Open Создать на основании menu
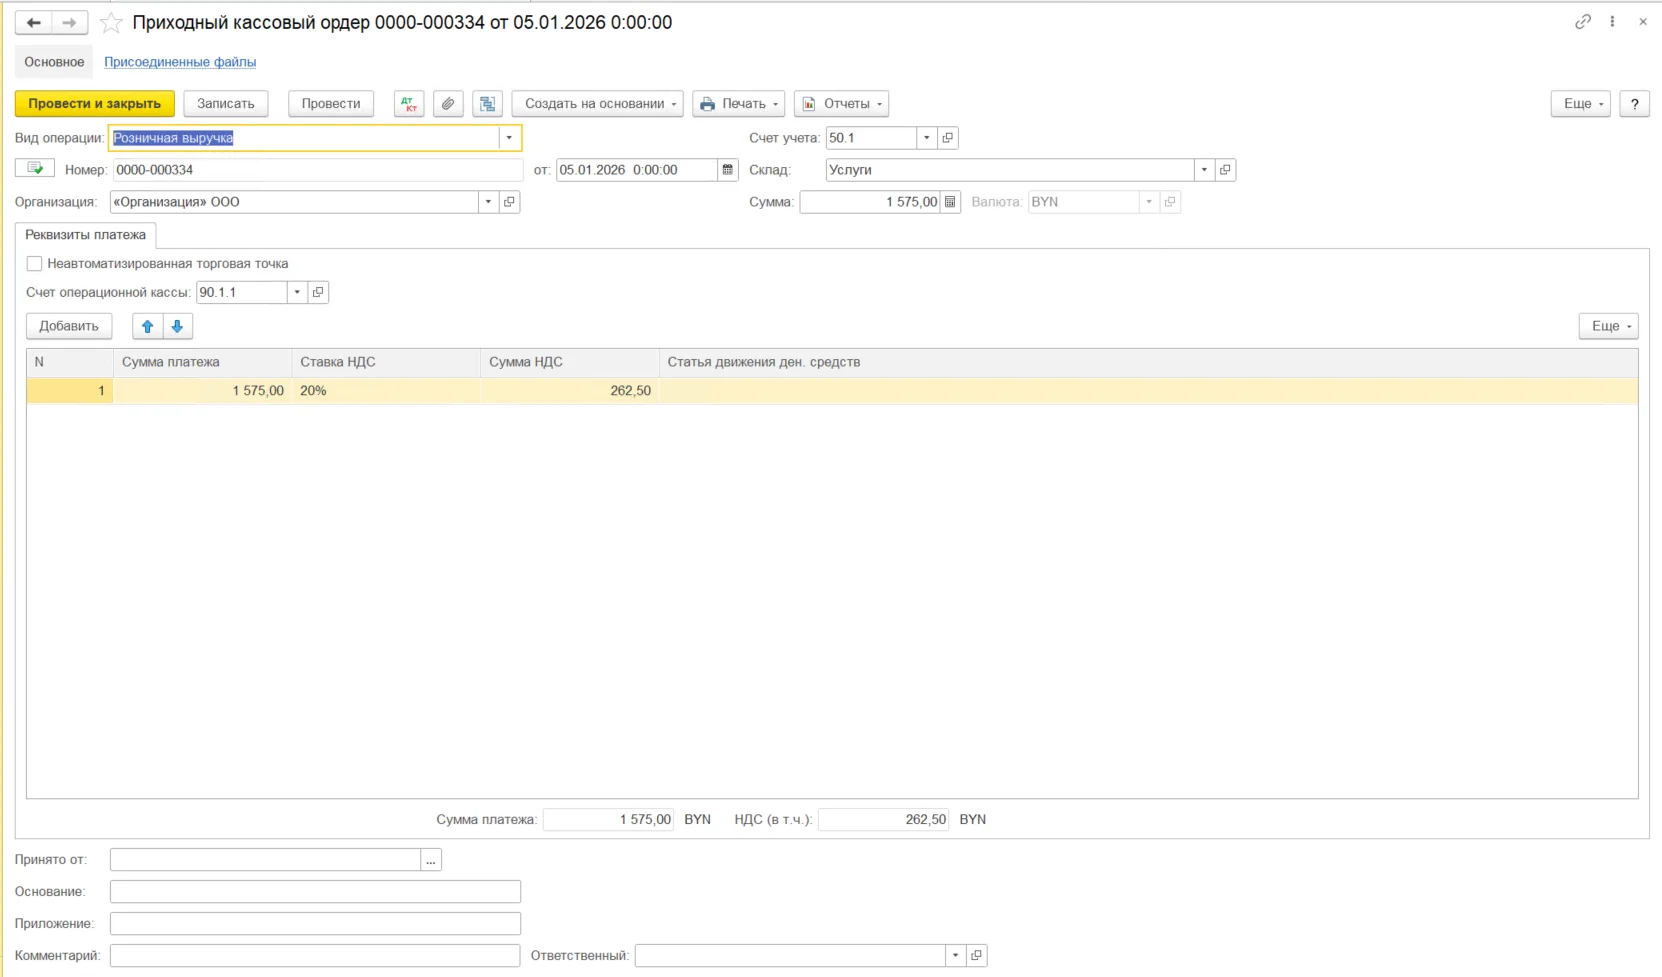The width and height of the screenshot is (1662, 977). [x=598, y=103]
